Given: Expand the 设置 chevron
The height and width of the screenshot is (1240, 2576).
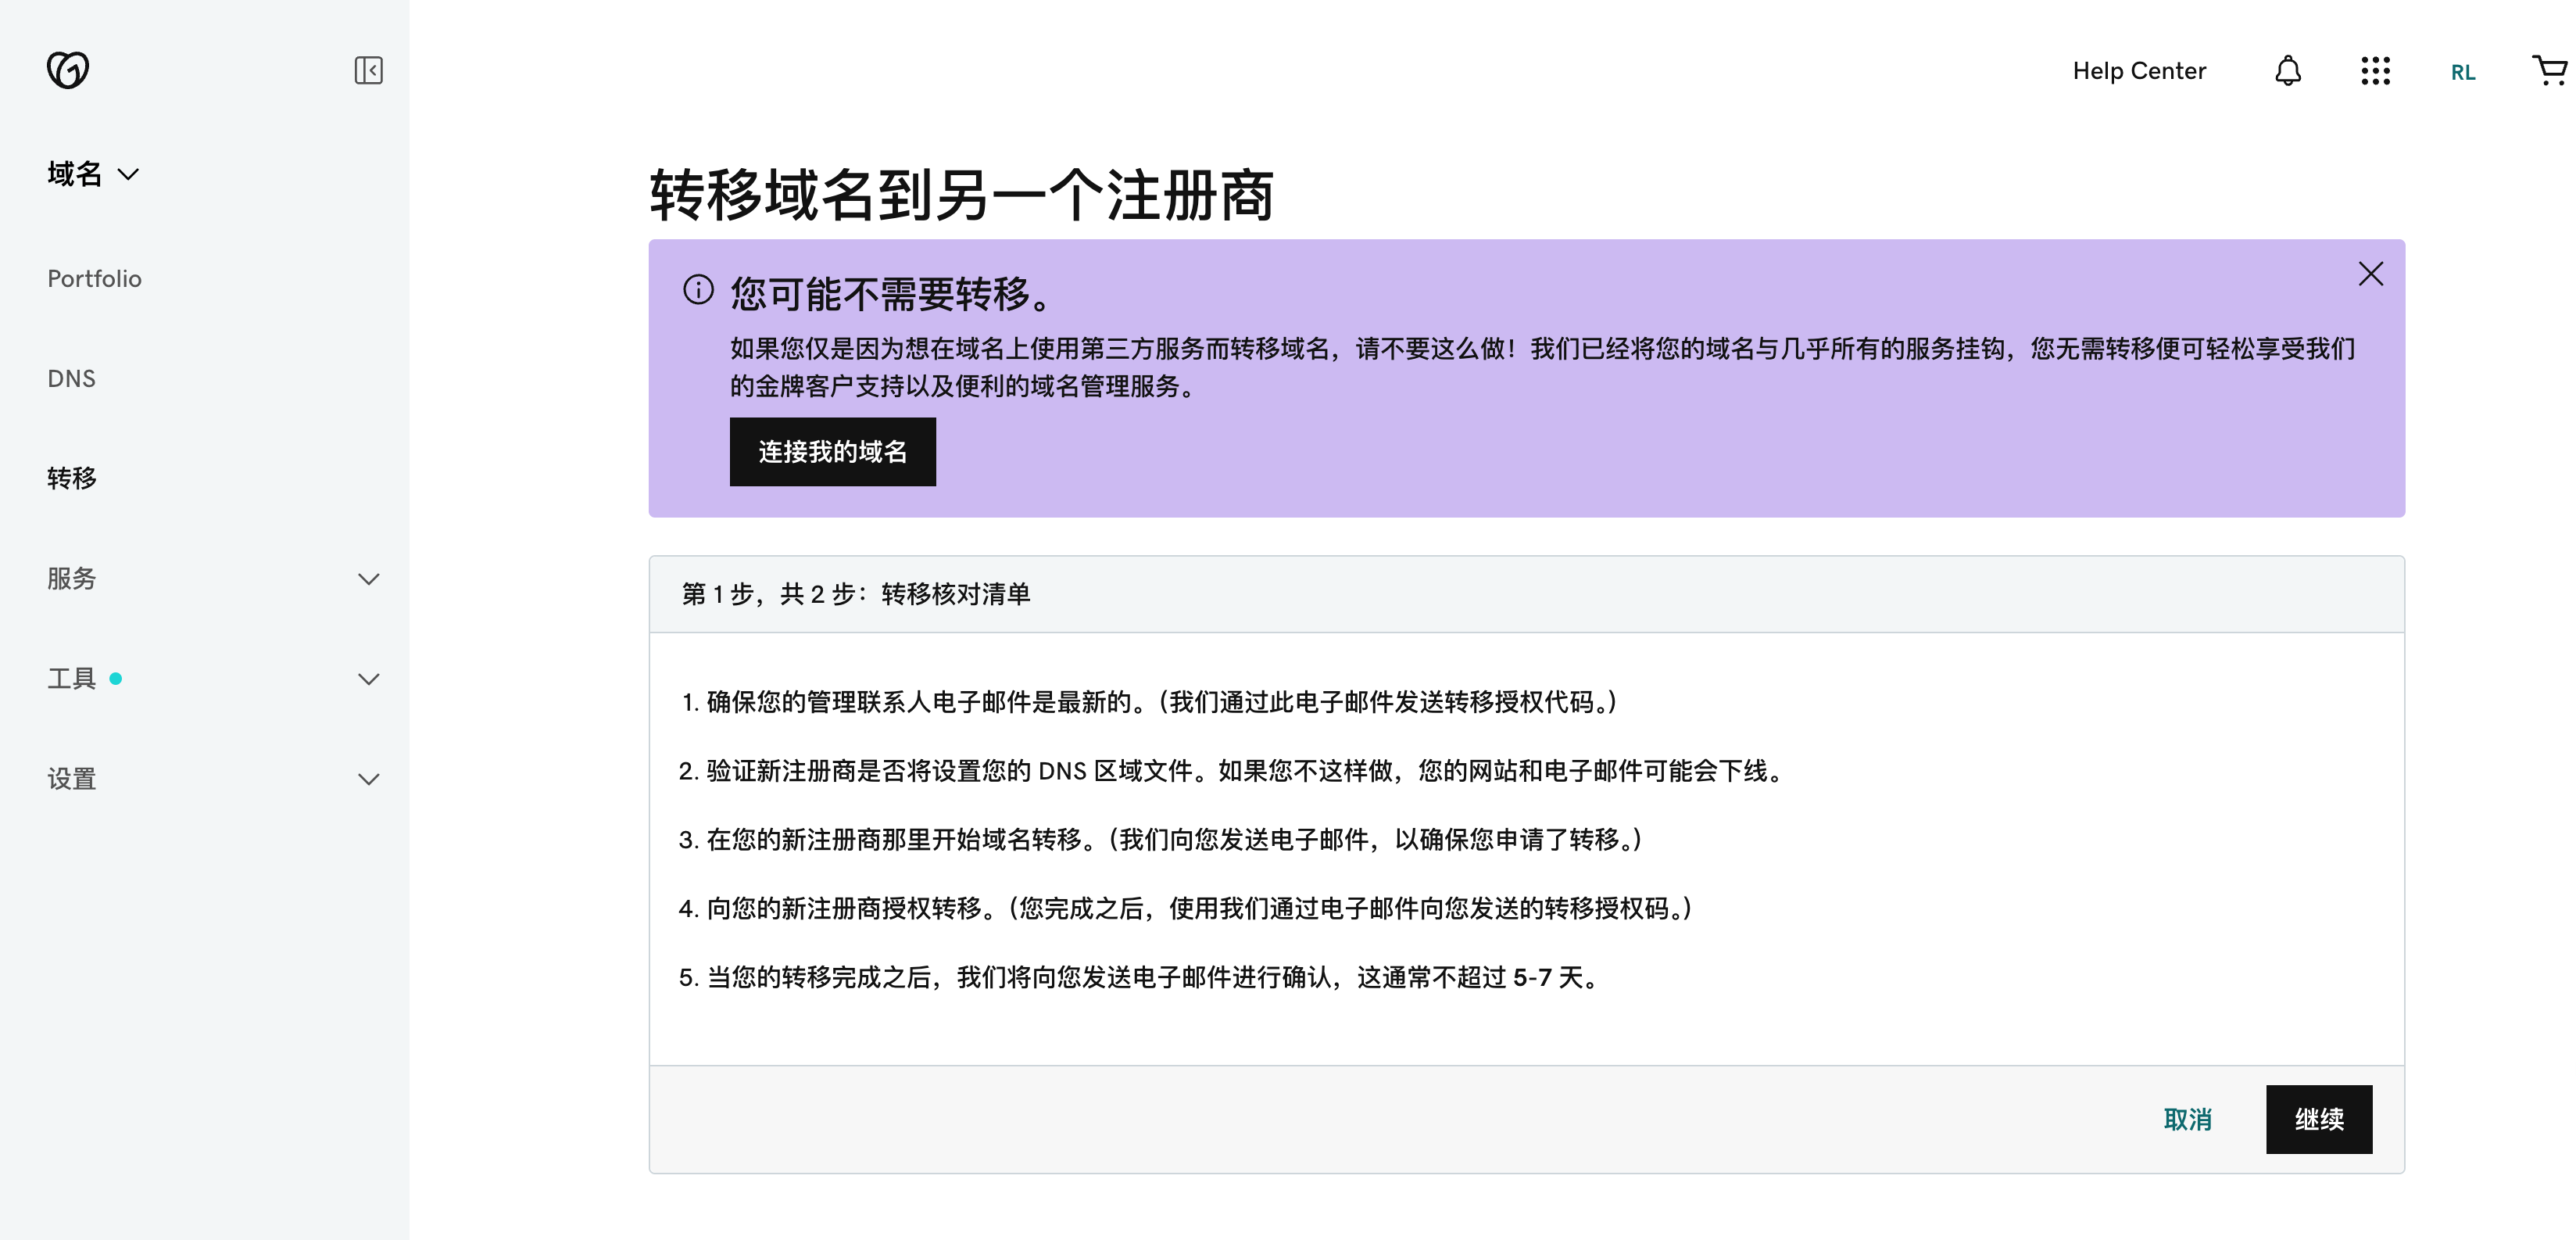Looking at the screenshot, I should point(369,779).
